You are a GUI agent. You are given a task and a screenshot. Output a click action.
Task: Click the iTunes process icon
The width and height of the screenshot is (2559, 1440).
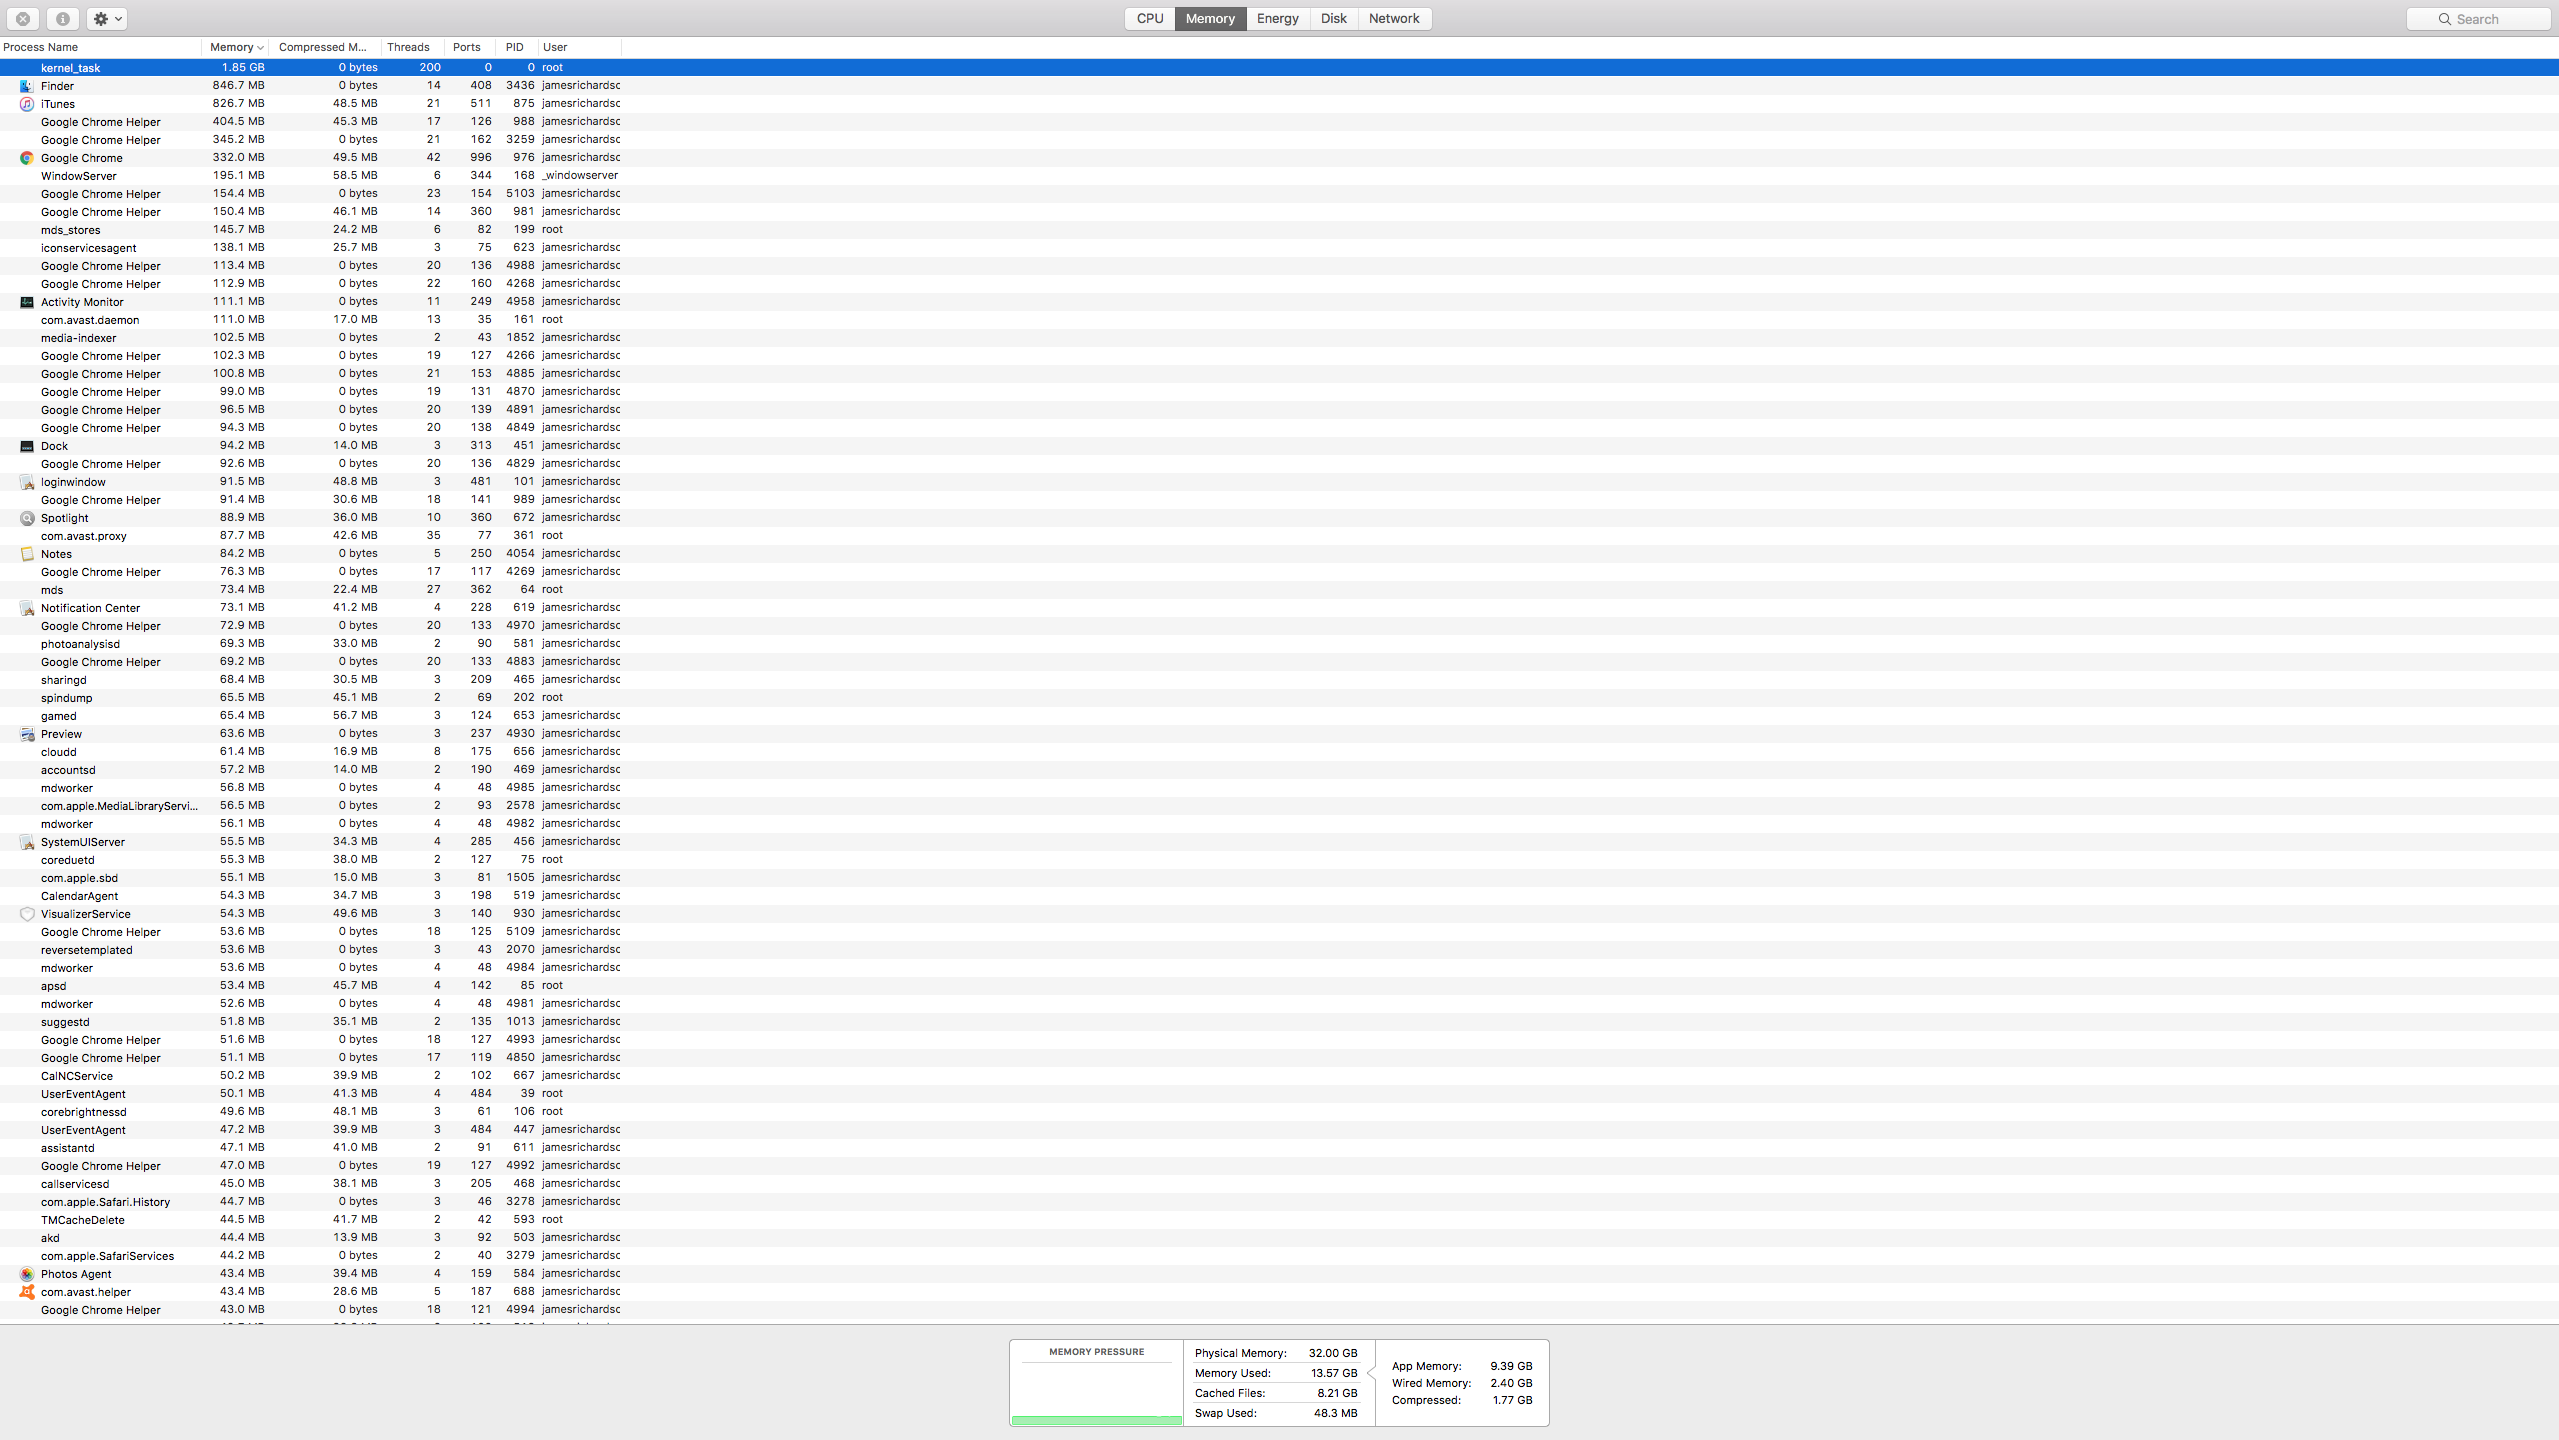(27, 104)
